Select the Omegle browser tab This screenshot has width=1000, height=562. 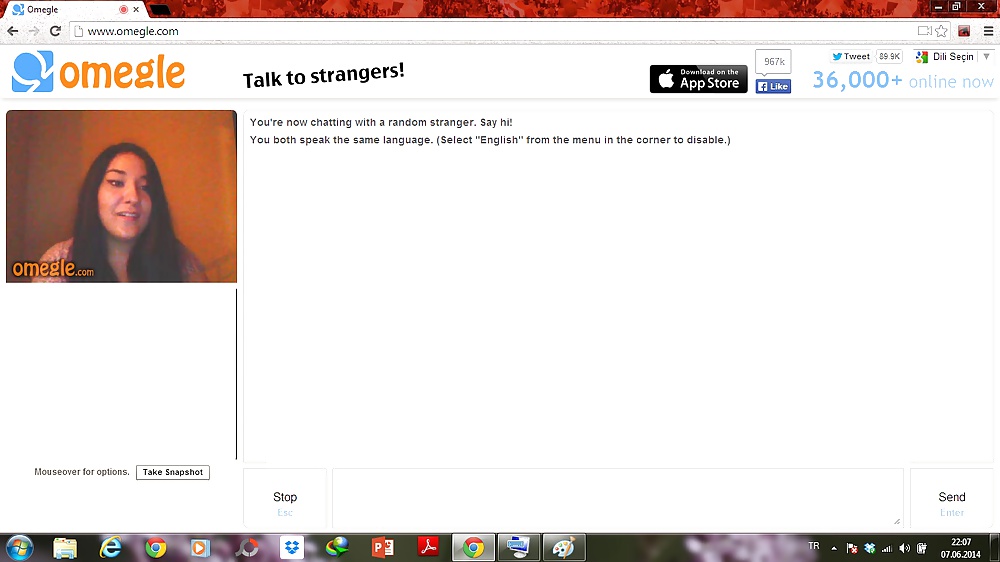click(75, 10)
